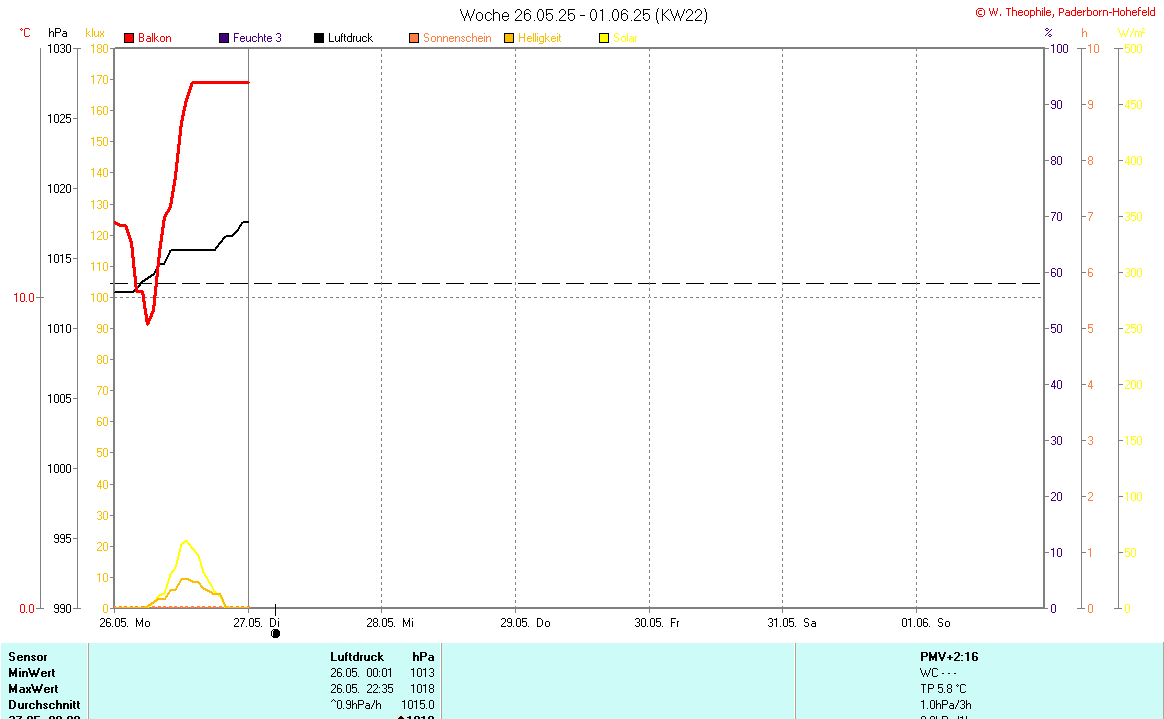Click the minimum value '1013'
This screenshot has width=1164, height=719.
(x=422, y=673)
